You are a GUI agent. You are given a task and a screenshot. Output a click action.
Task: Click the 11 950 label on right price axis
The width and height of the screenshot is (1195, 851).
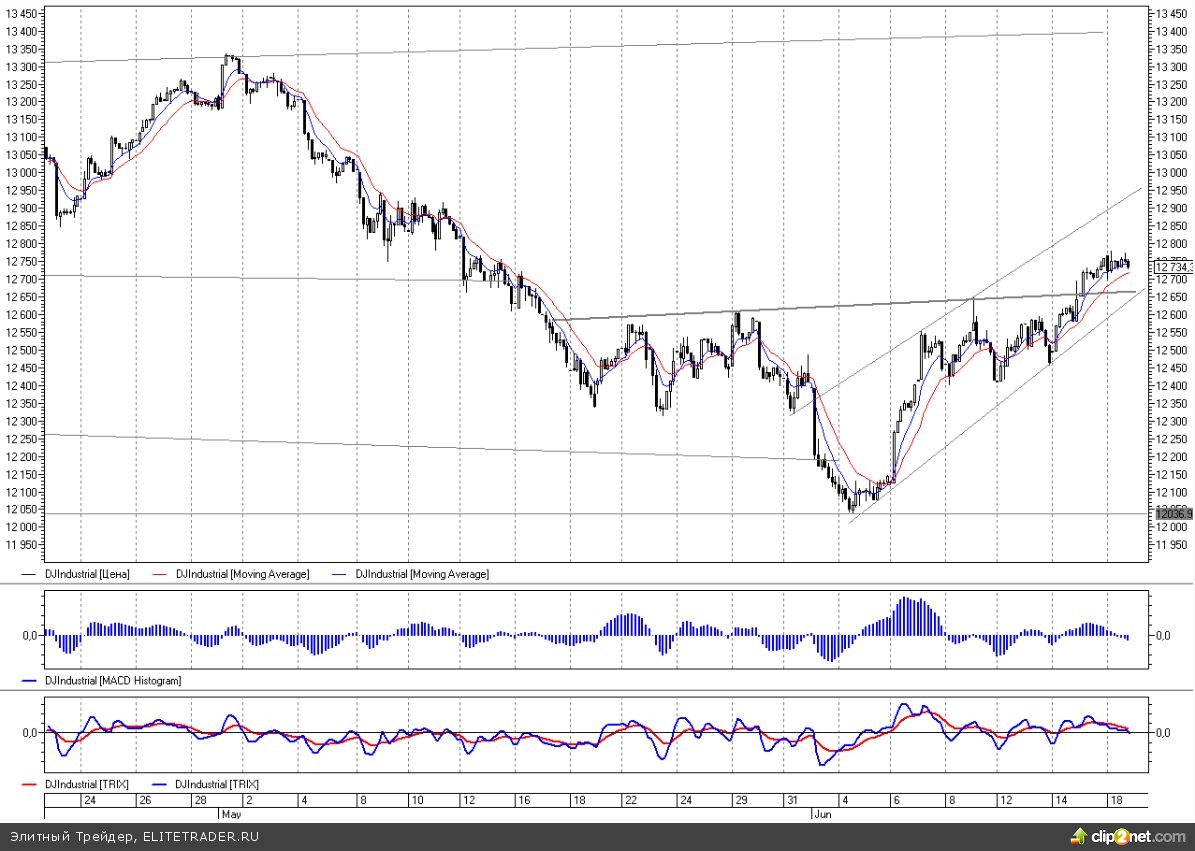pyautogui.click(x=1171, y=545)
